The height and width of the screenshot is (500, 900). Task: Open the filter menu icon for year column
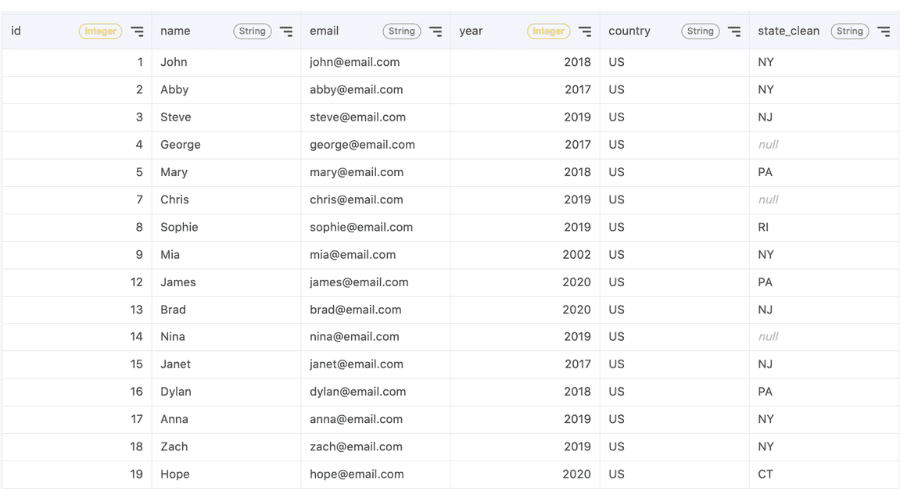pos(585,32)
